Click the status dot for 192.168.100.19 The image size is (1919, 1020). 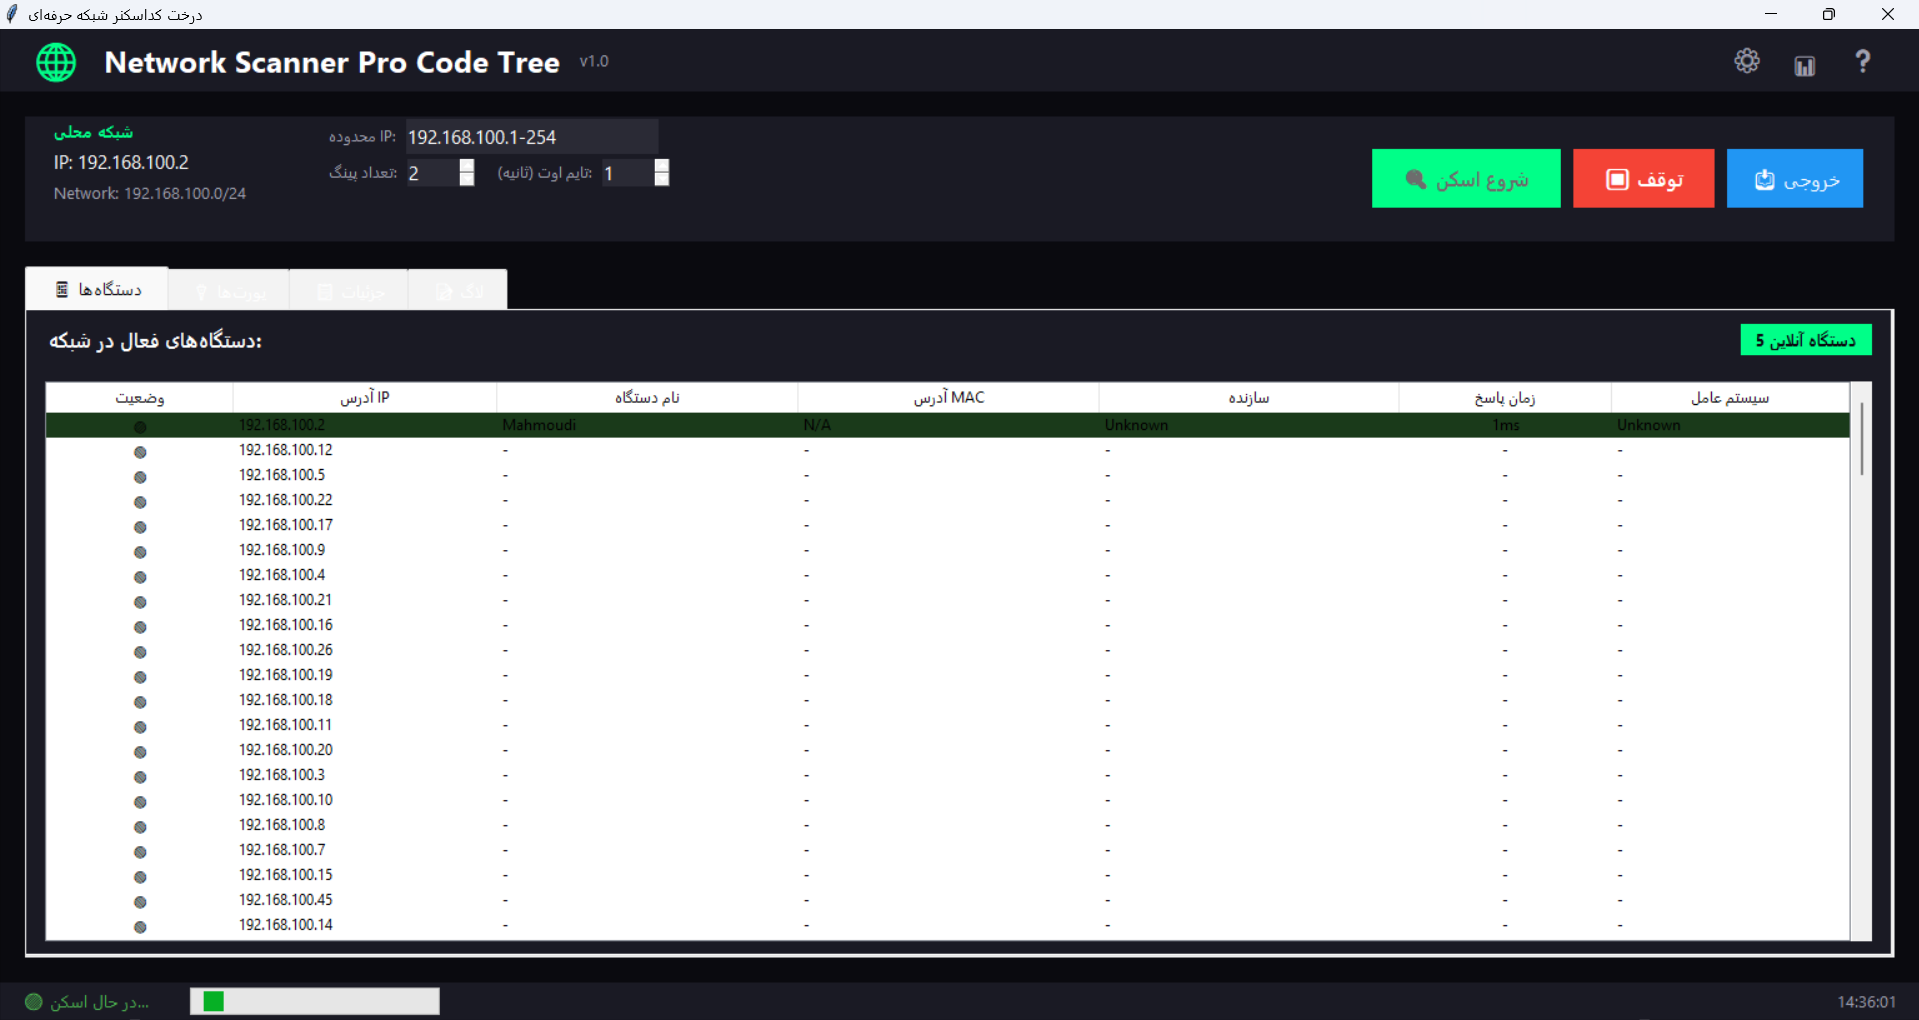coord(140,677)
